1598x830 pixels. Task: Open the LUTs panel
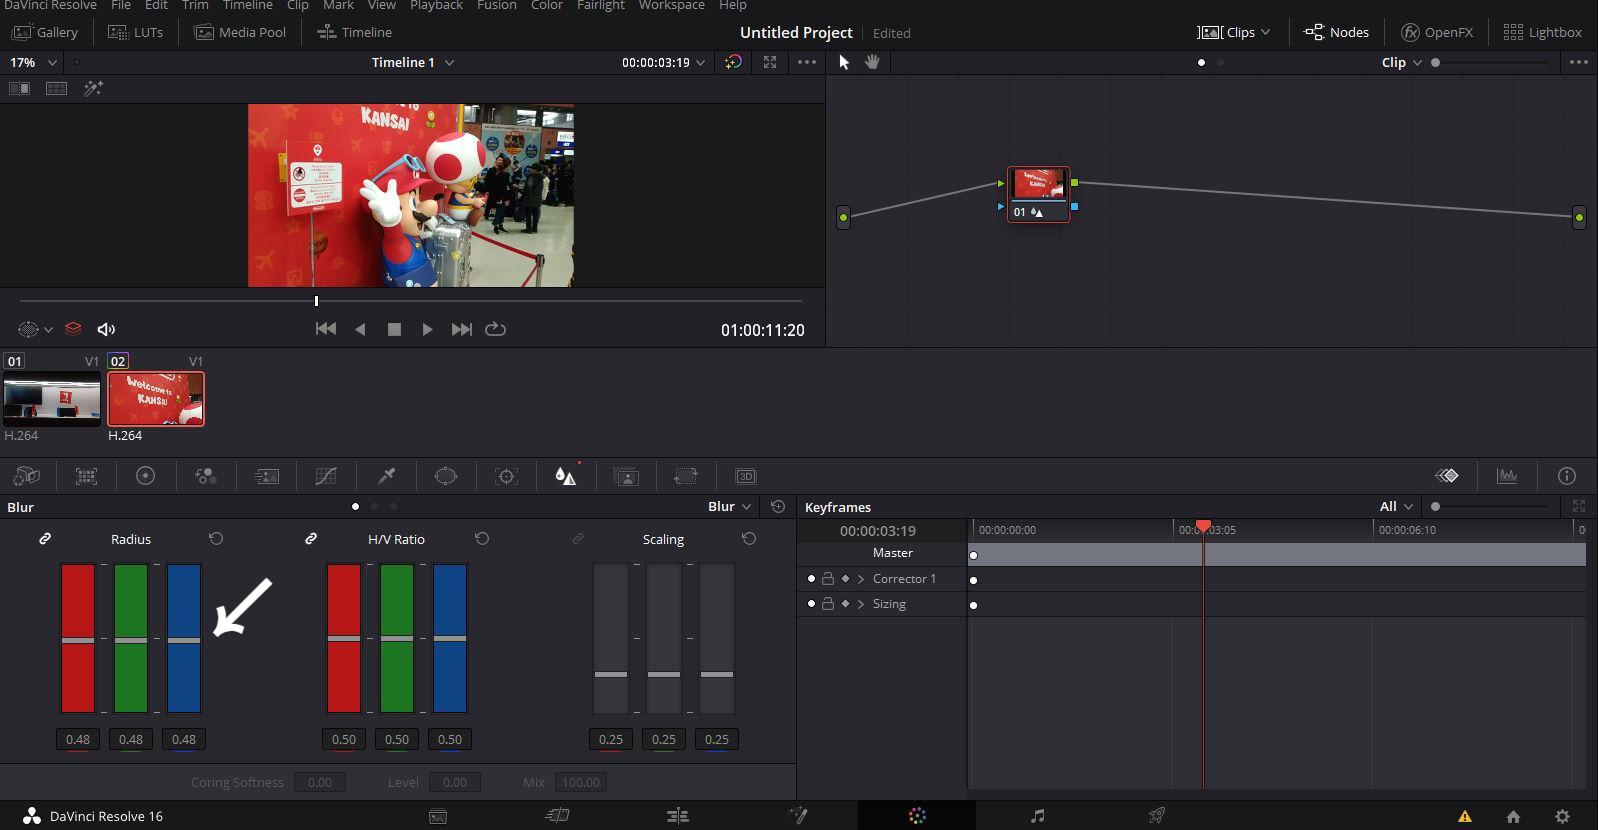point(136,32)
